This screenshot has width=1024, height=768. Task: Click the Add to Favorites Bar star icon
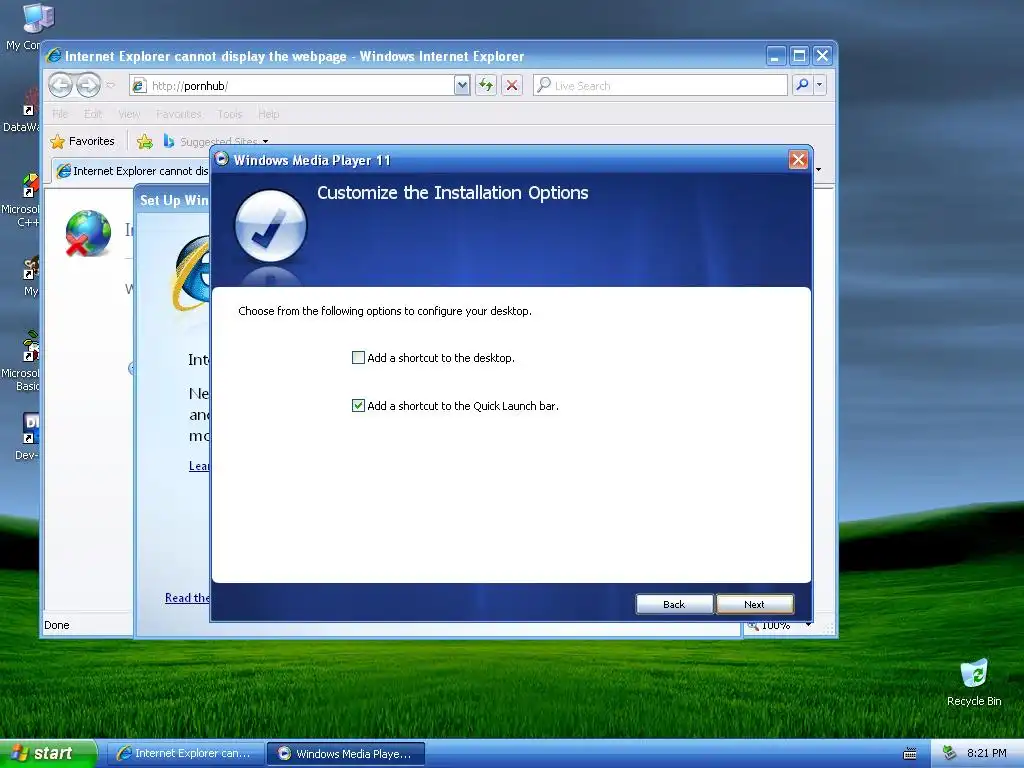point(145,141)
